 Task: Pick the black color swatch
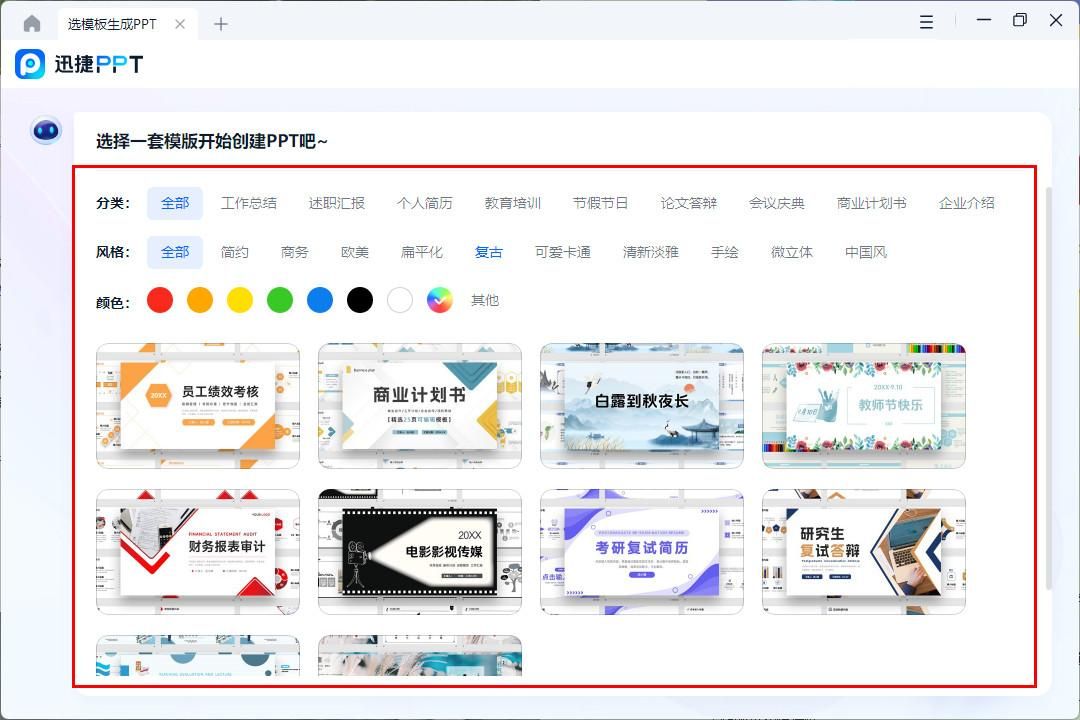tap(360, 300)
